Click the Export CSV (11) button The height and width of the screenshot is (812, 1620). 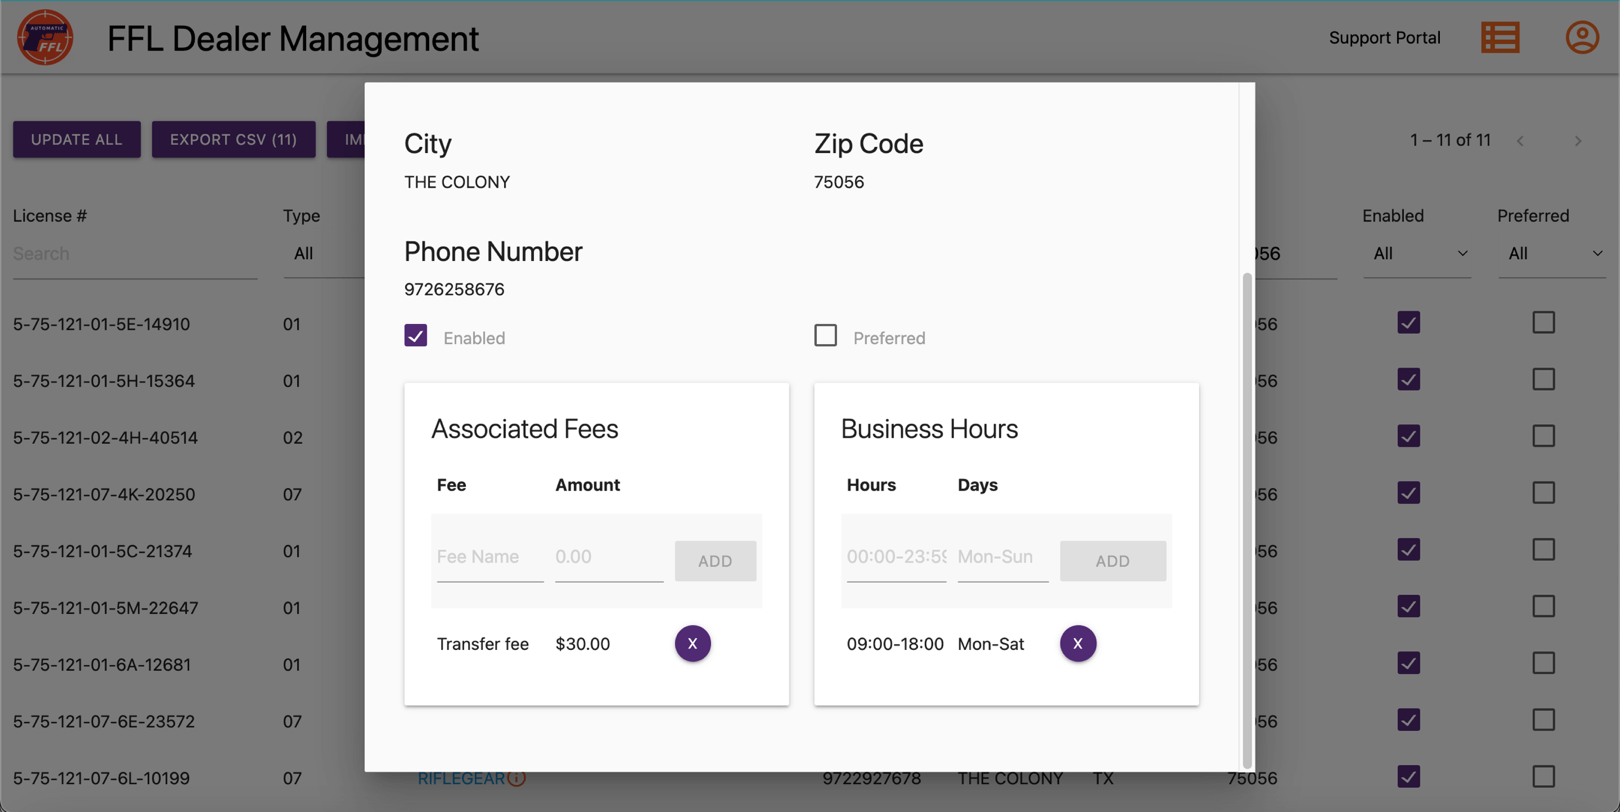(x=233, y=140)
